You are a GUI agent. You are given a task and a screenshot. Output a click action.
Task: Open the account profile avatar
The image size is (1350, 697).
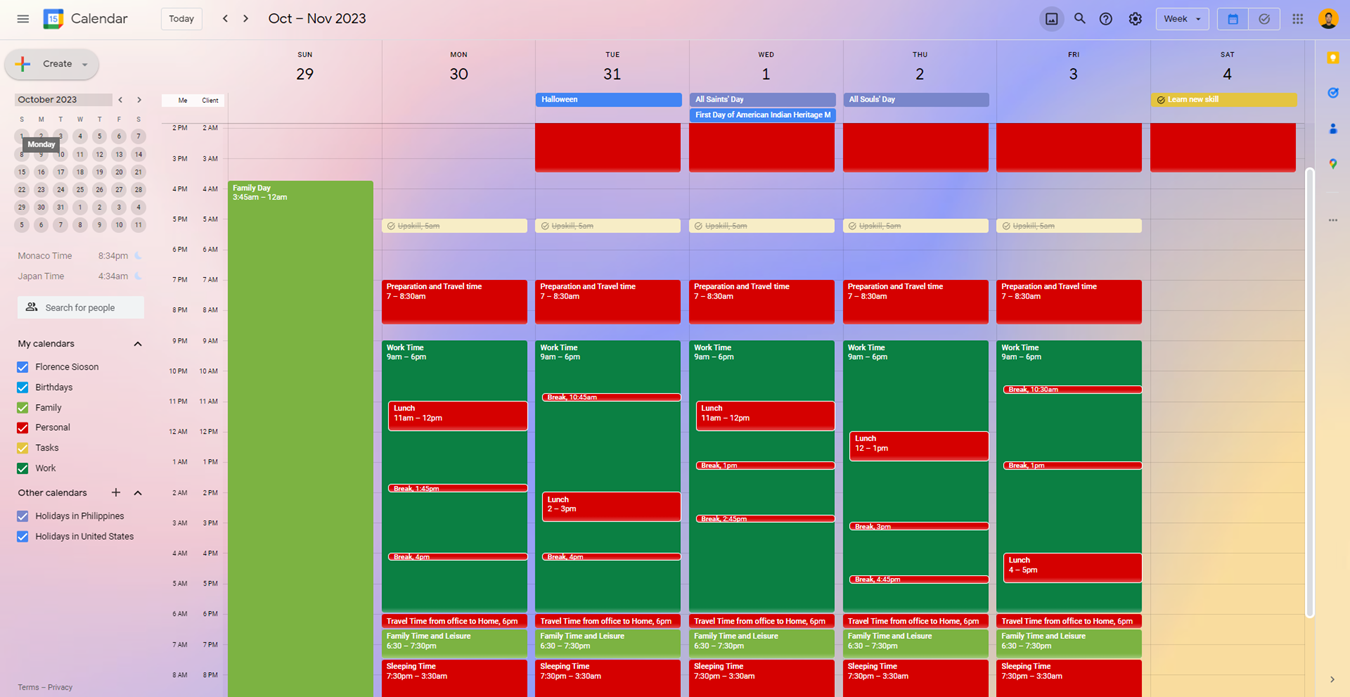(x=1328, y=19)
